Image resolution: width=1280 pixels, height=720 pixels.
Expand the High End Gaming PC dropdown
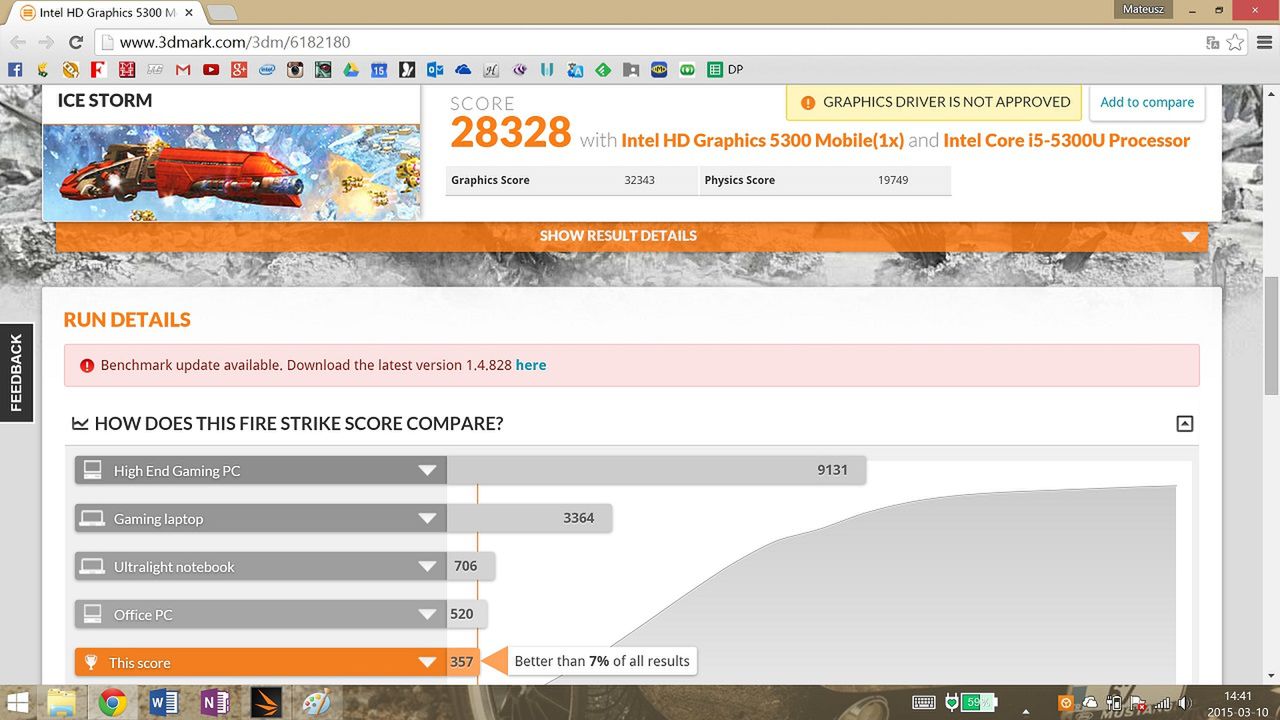tap(427, 471)
